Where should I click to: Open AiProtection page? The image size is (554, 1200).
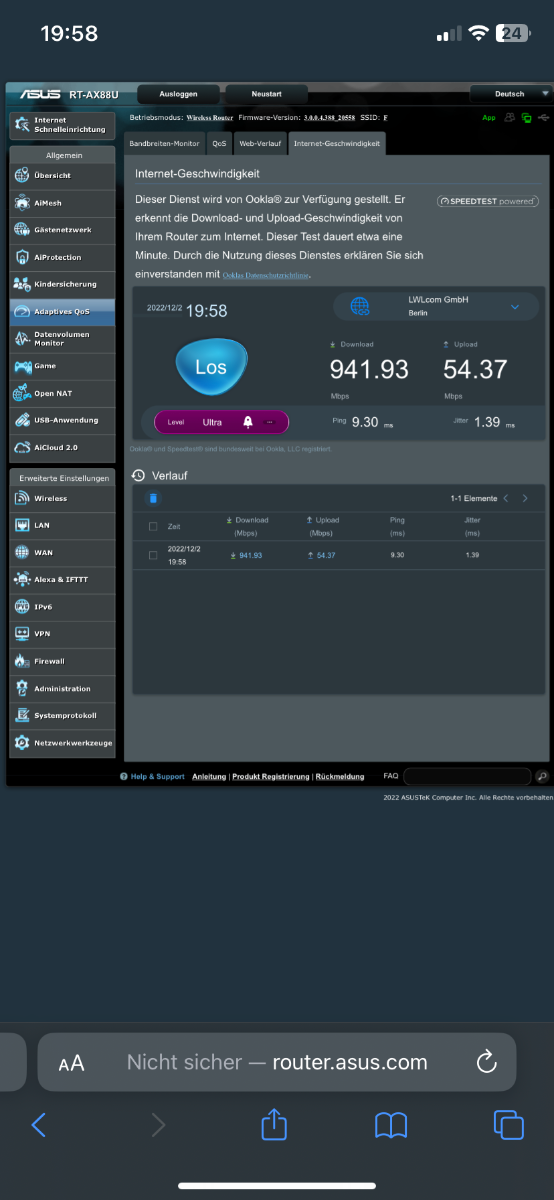[x=61, y=257]
